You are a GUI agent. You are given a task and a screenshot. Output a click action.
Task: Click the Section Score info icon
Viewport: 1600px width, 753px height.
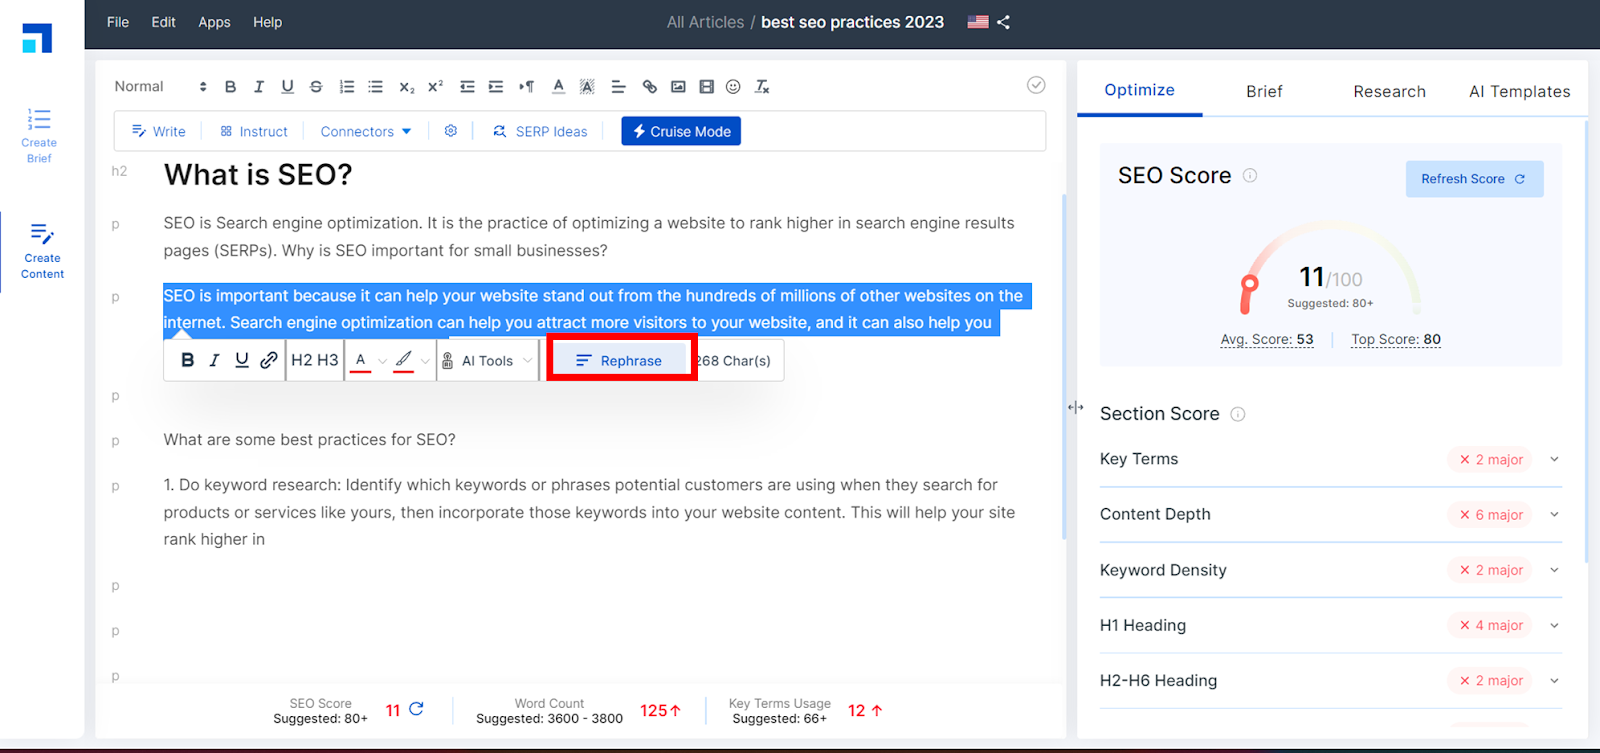(1238, 414)
